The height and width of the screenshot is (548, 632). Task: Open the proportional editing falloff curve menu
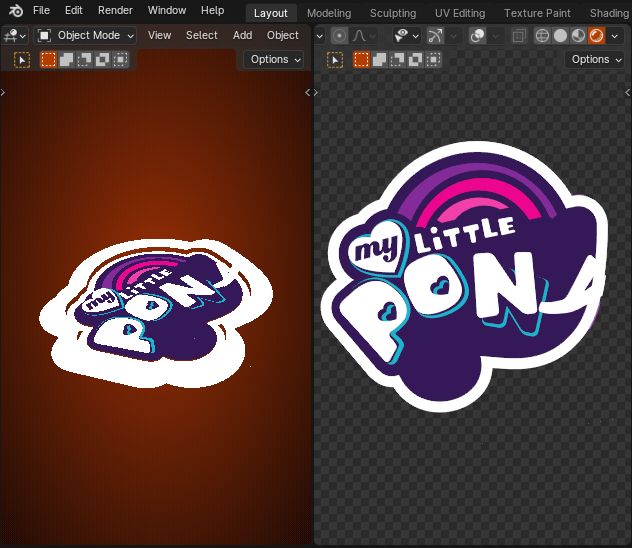click(364, 36)
